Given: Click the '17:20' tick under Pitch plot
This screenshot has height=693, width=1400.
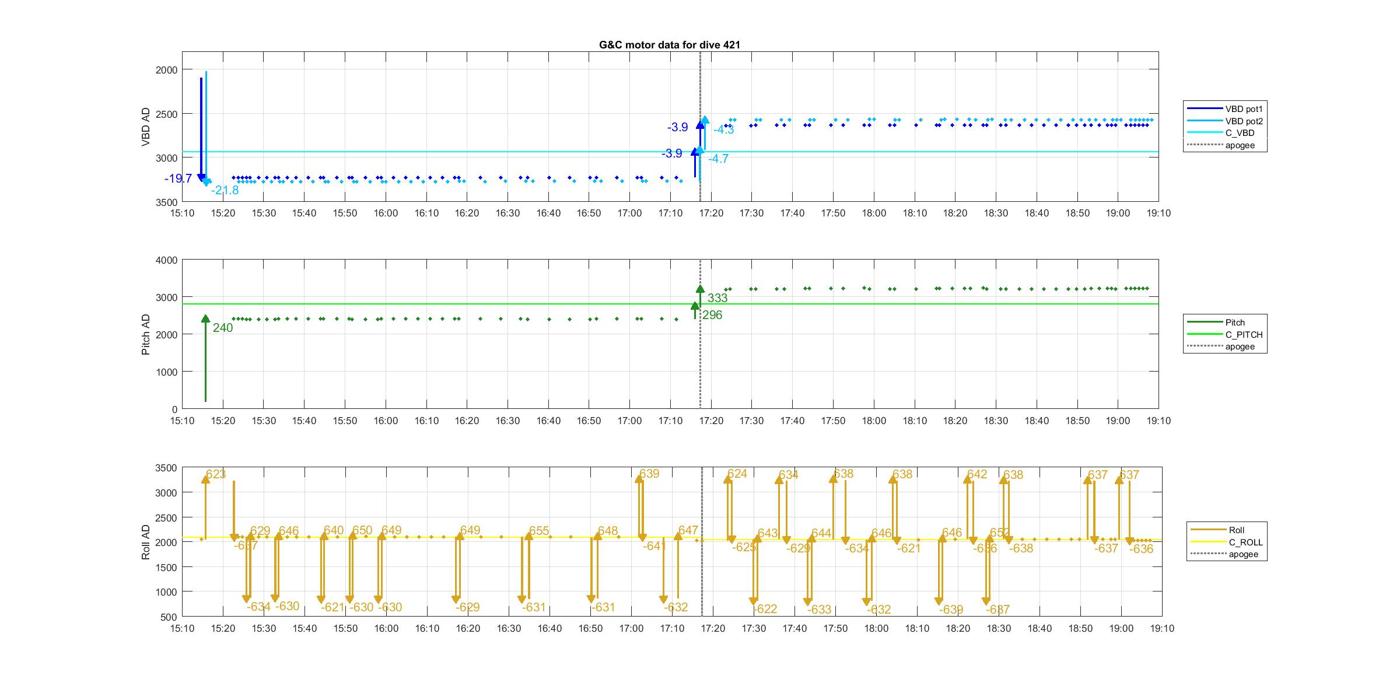Looking at the screenshot, I should pyautogui.click(x=711, y=421).
